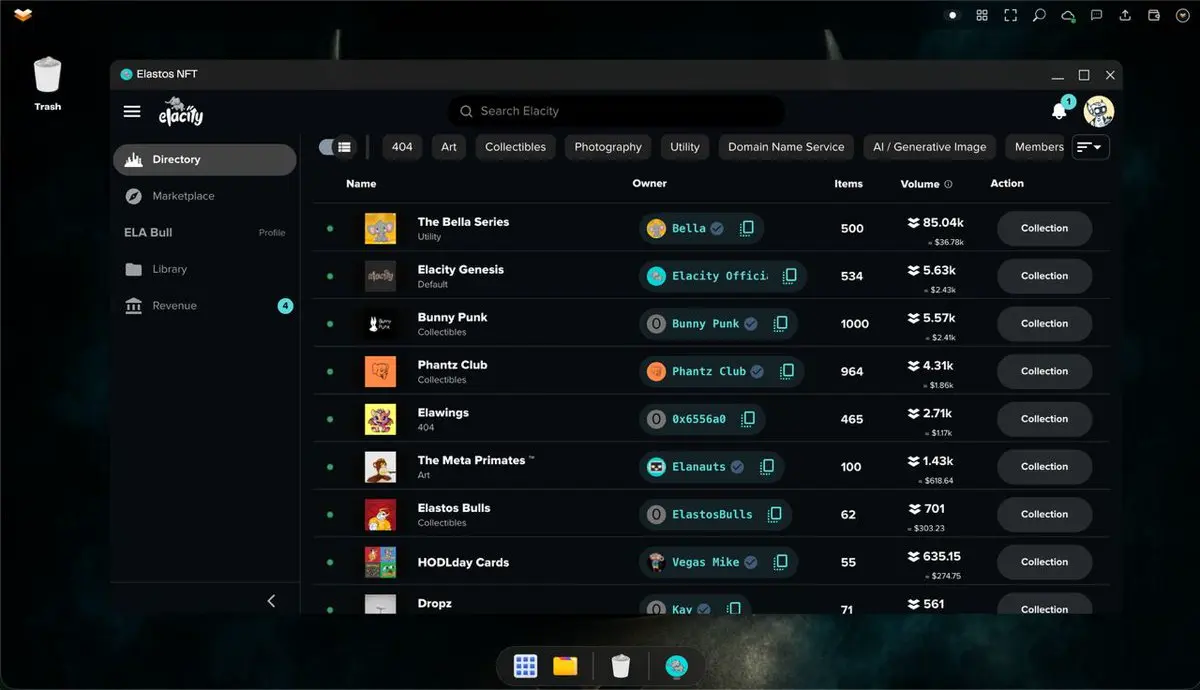Screen dimensions: 1200x690
Task: Filter by the Members category
Action: point(1036,147)
